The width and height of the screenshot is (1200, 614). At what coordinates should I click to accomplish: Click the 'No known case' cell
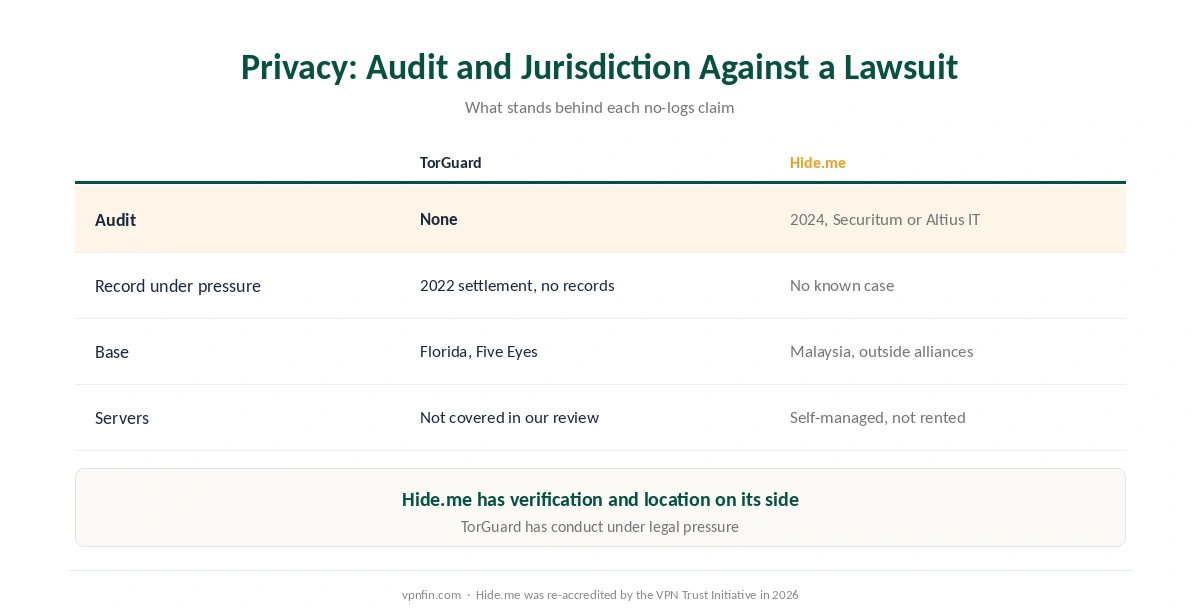[x=842, y=285]
